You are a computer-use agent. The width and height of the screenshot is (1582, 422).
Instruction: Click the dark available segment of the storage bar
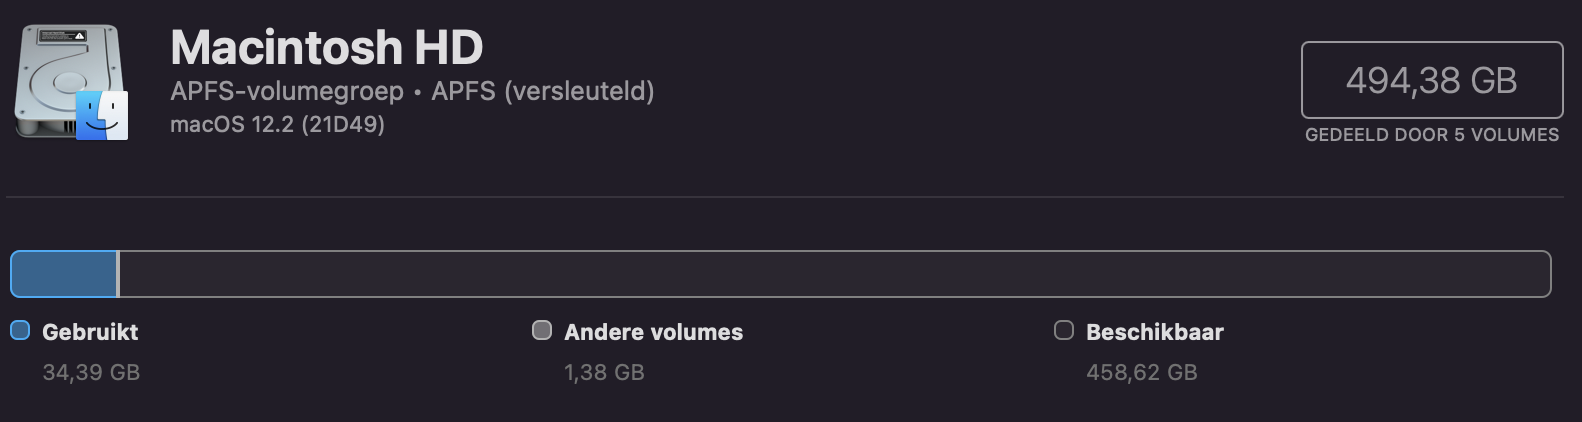click(x=830, y=274)
